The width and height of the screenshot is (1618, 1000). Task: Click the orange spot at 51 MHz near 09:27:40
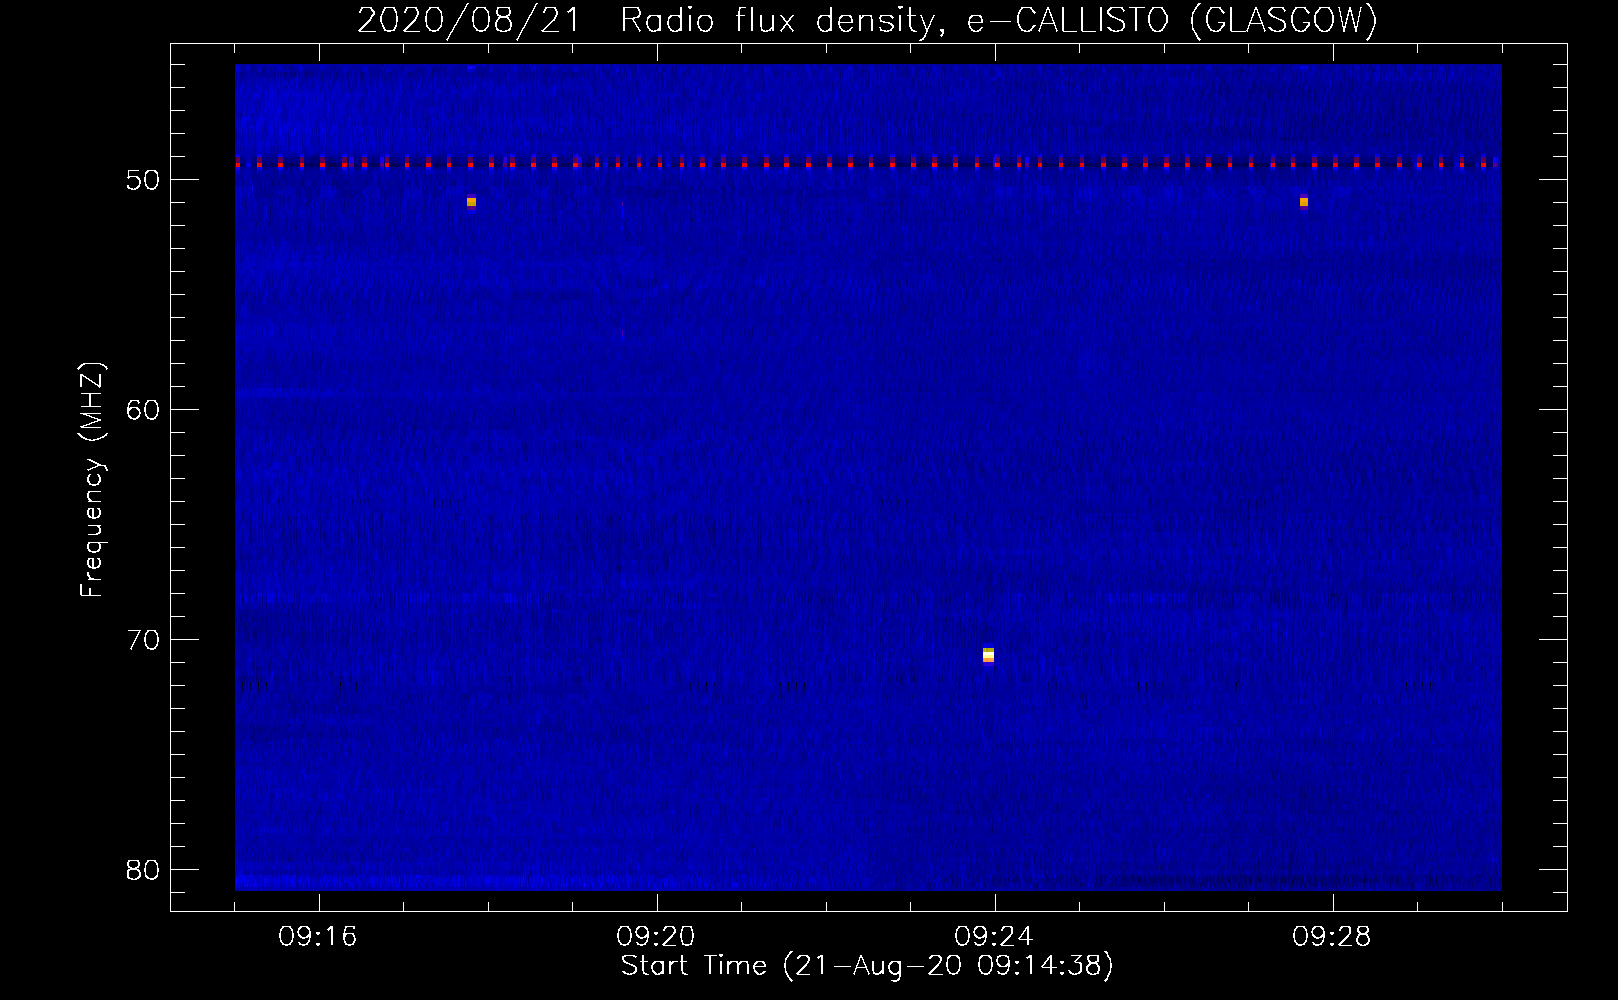point(1303,202)
